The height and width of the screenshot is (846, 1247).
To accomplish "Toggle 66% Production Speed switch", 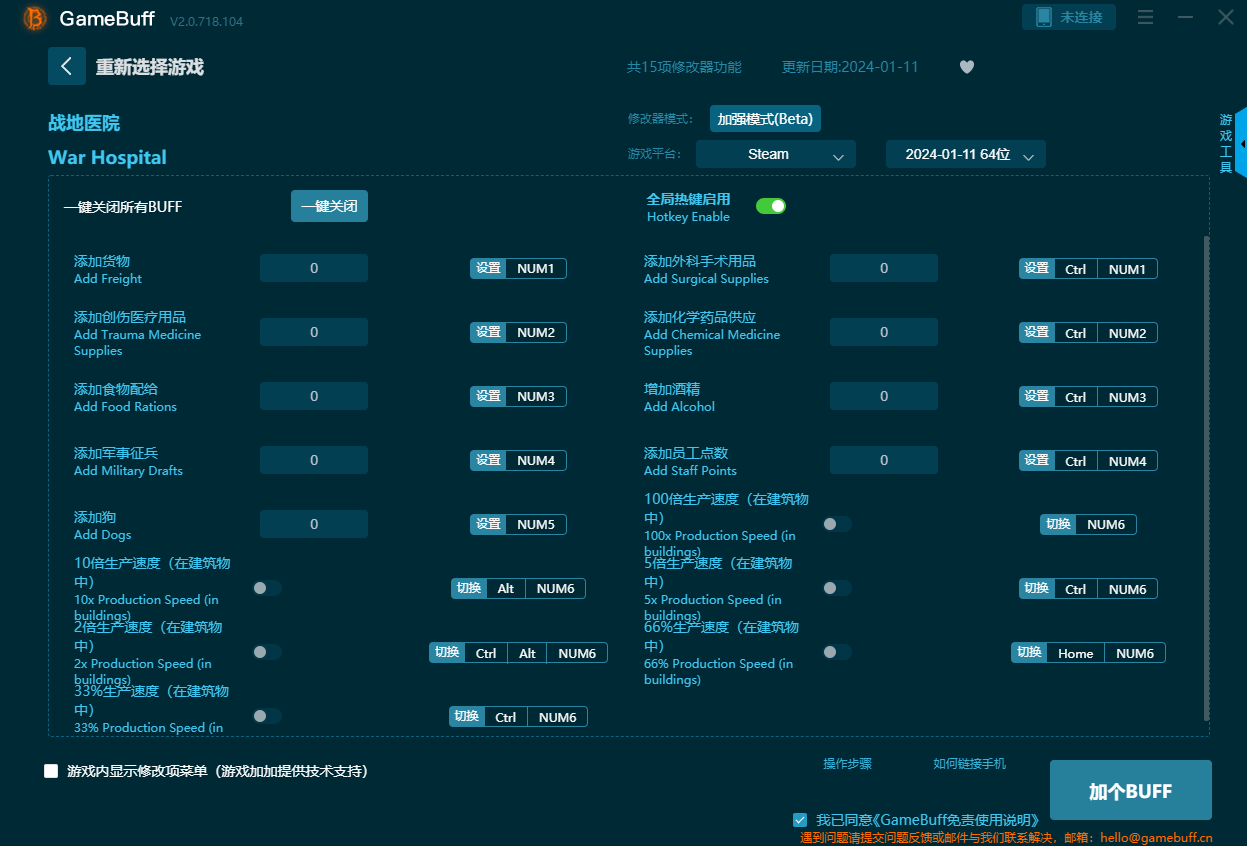I will (837, 652).
